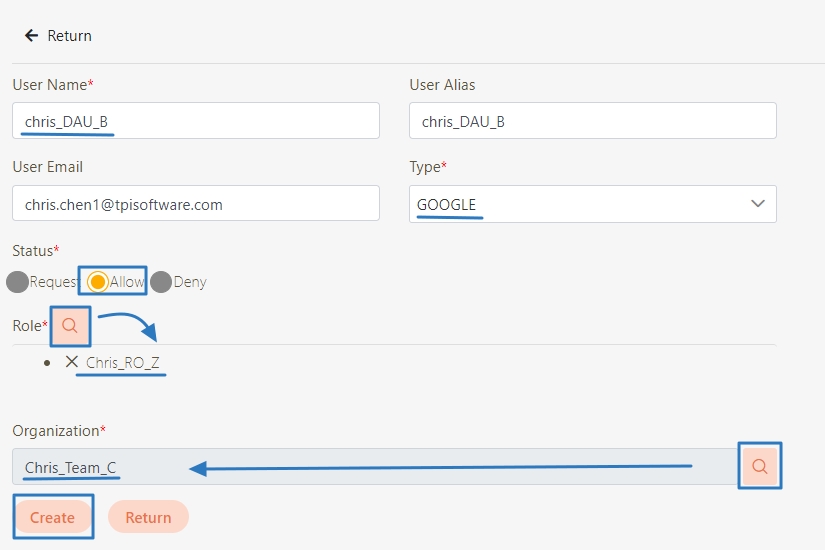Click the Organization field showing Chris_Team_C

point(375,467)
